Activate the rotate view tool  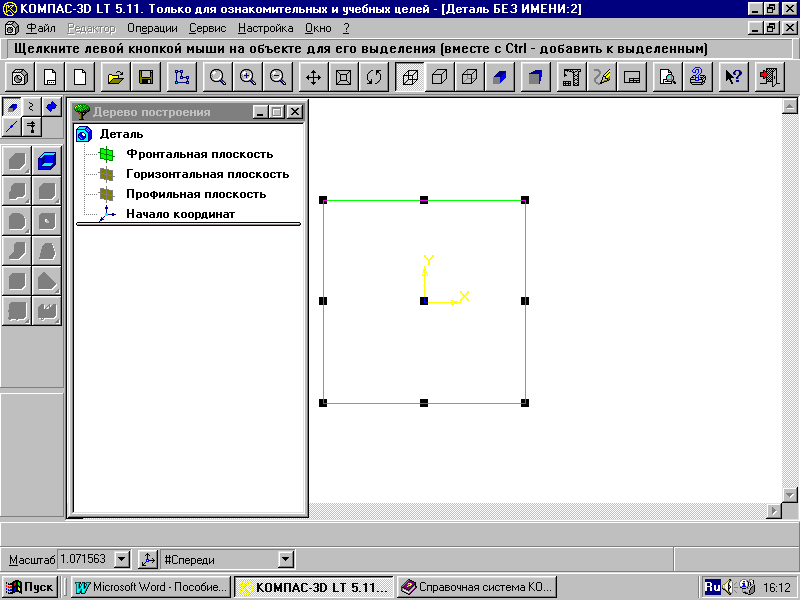coord(373,77)
